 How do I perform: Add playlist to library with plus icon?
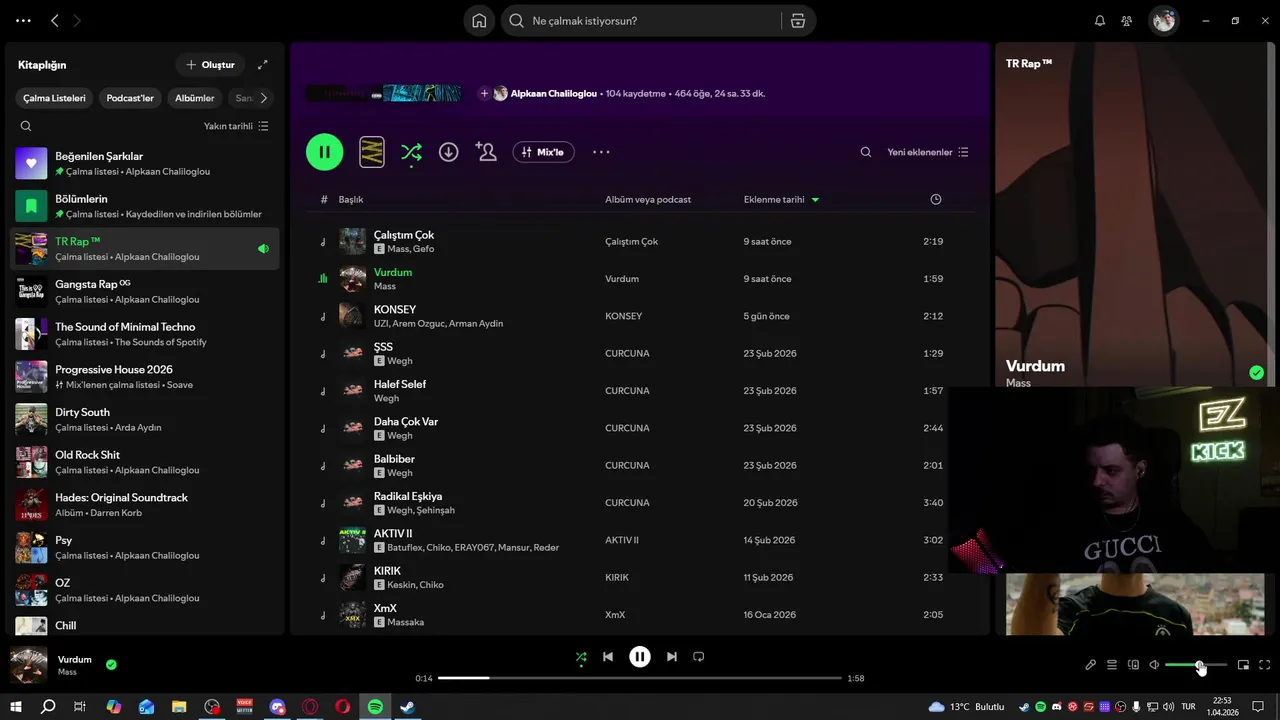484,93
